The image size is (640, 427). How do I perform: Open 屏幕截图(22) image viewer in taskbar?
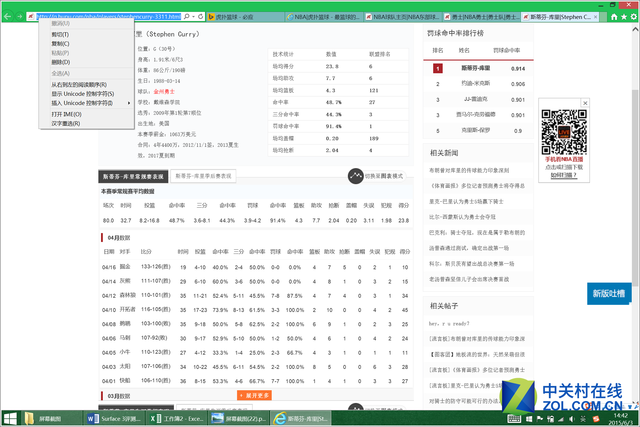tap(239, 418)
